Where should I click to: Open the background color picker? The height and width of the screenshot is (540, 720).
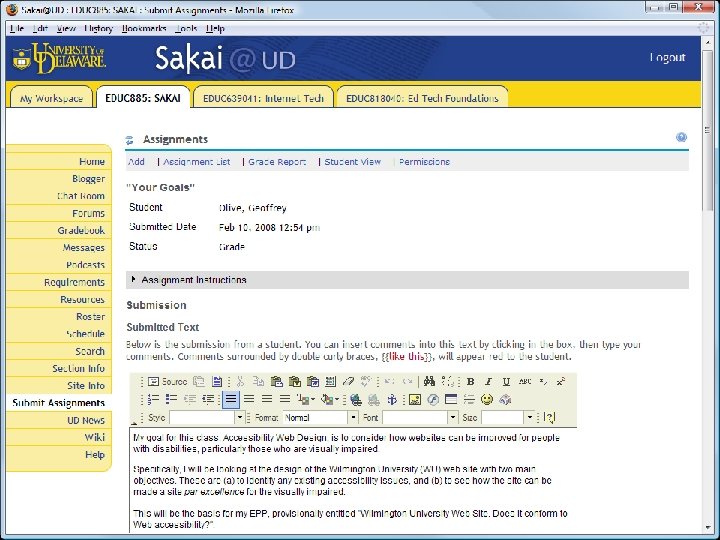(x=329, y=399)
